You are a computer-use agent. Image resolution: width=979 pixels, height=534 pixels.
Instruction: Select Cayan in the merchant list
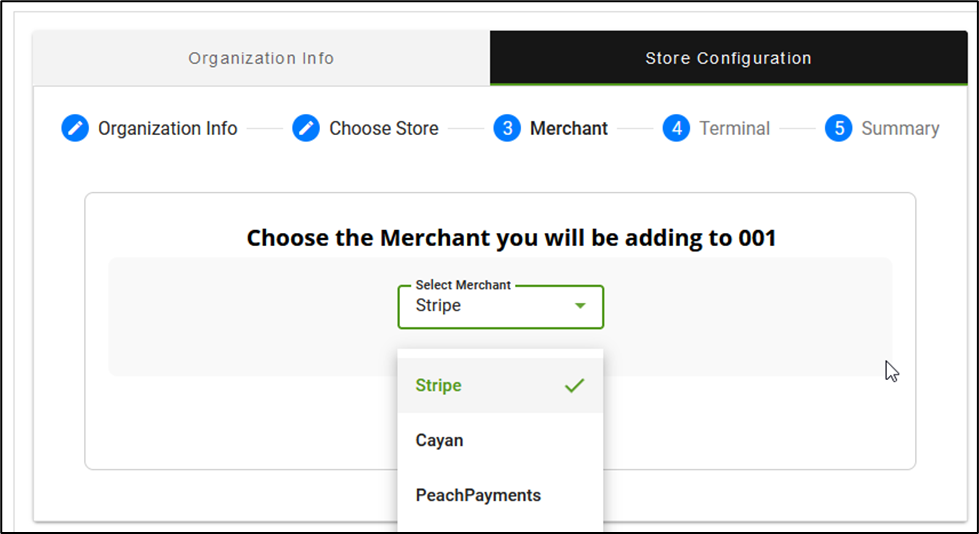coord(440,440)
